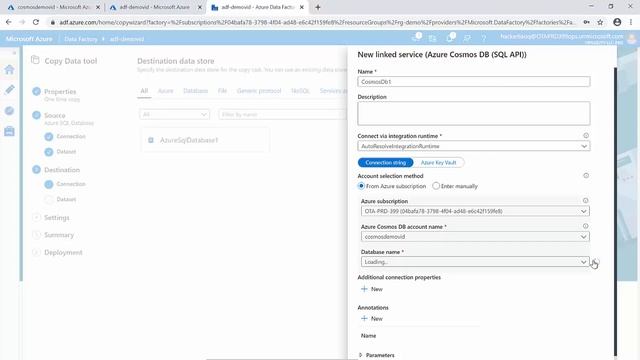Close the cosmosdemovid browser tab
Image resolution: width=640 pixels, height=360 pixels.
[98, 7]
